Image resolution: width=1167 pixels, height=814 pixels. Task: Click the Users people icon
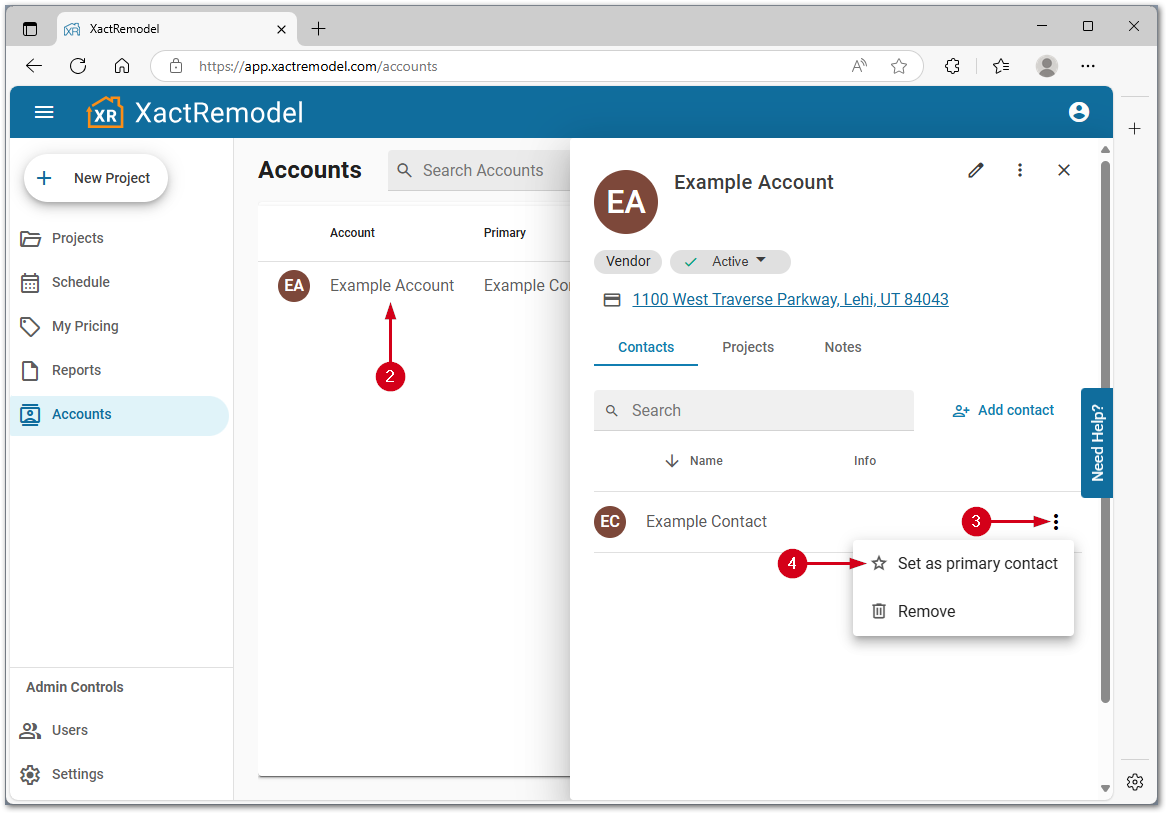click(31, 731)
